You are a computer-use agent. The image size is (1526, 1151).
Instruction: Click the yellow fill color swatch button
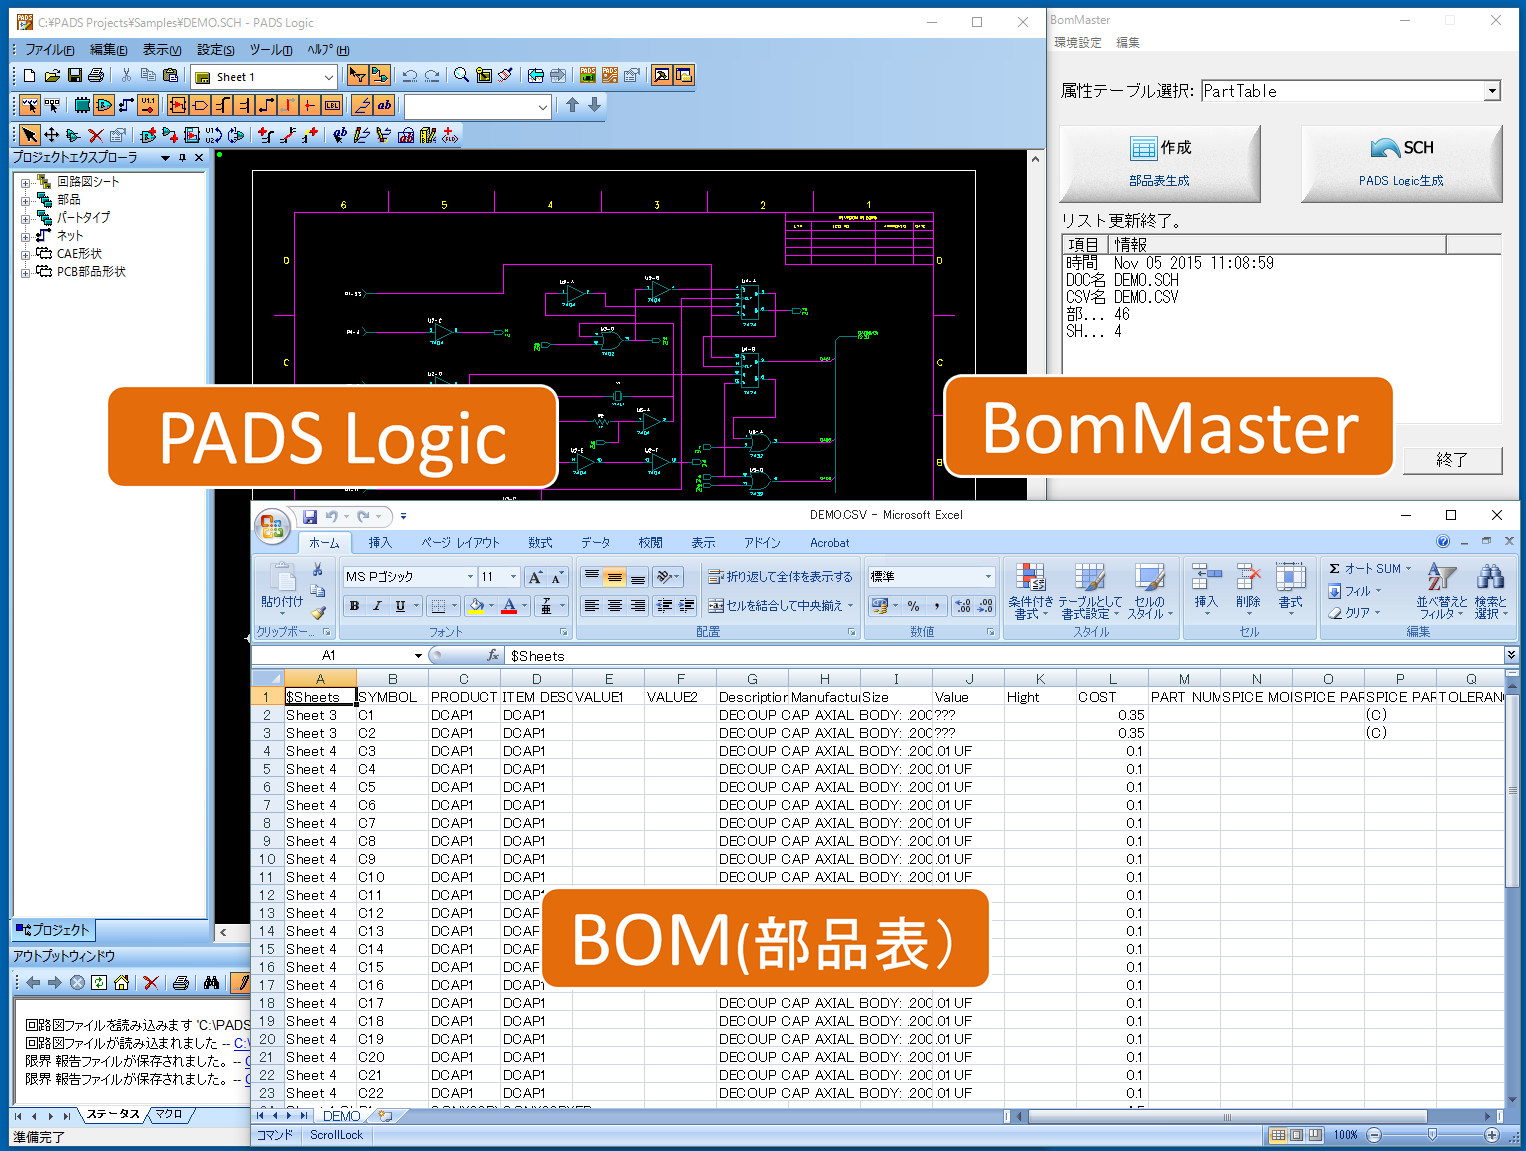tap(476, 606)
